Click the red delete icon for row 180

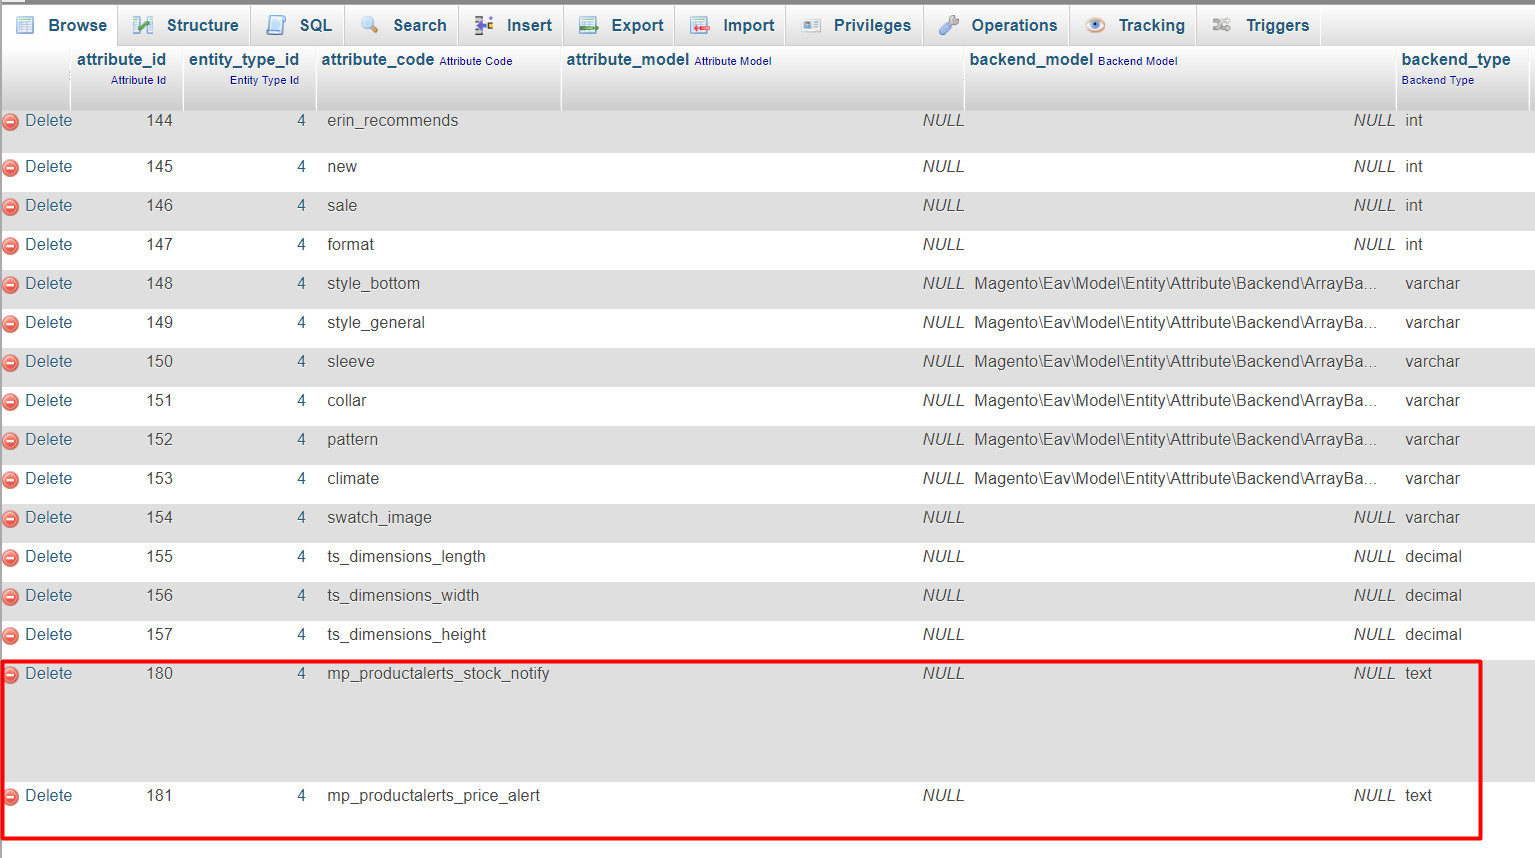click(x=11, y=675)
